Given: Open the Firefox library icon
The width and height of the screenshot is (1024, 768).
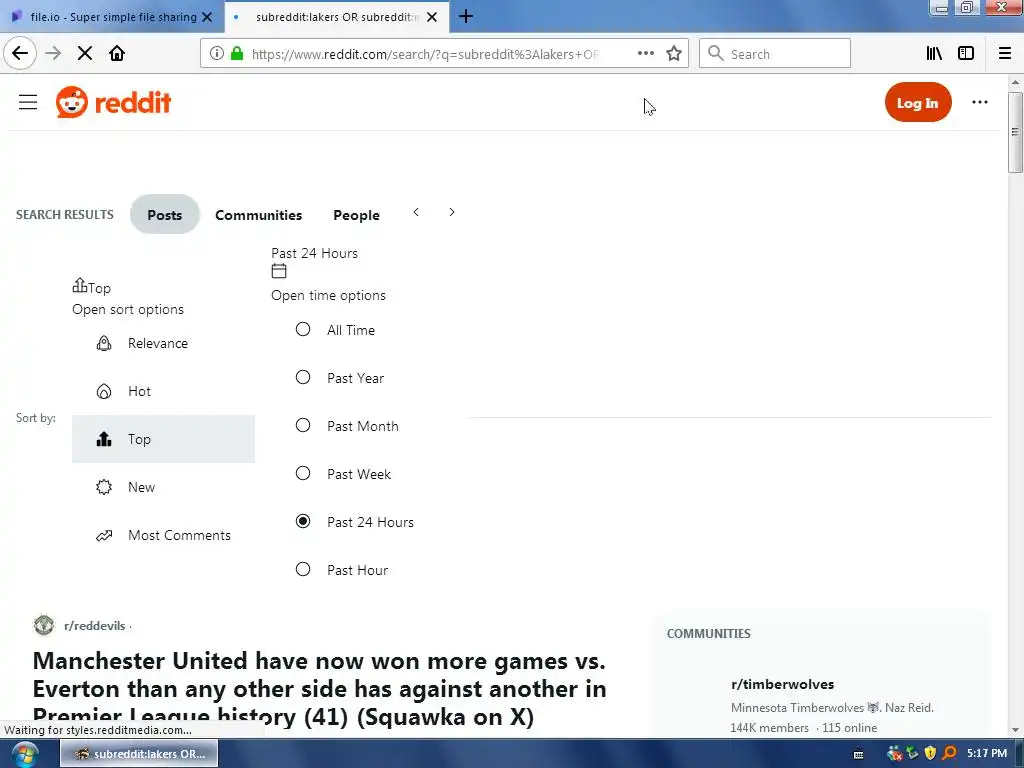Looking at the screenshot, I should tap(934, 54).
